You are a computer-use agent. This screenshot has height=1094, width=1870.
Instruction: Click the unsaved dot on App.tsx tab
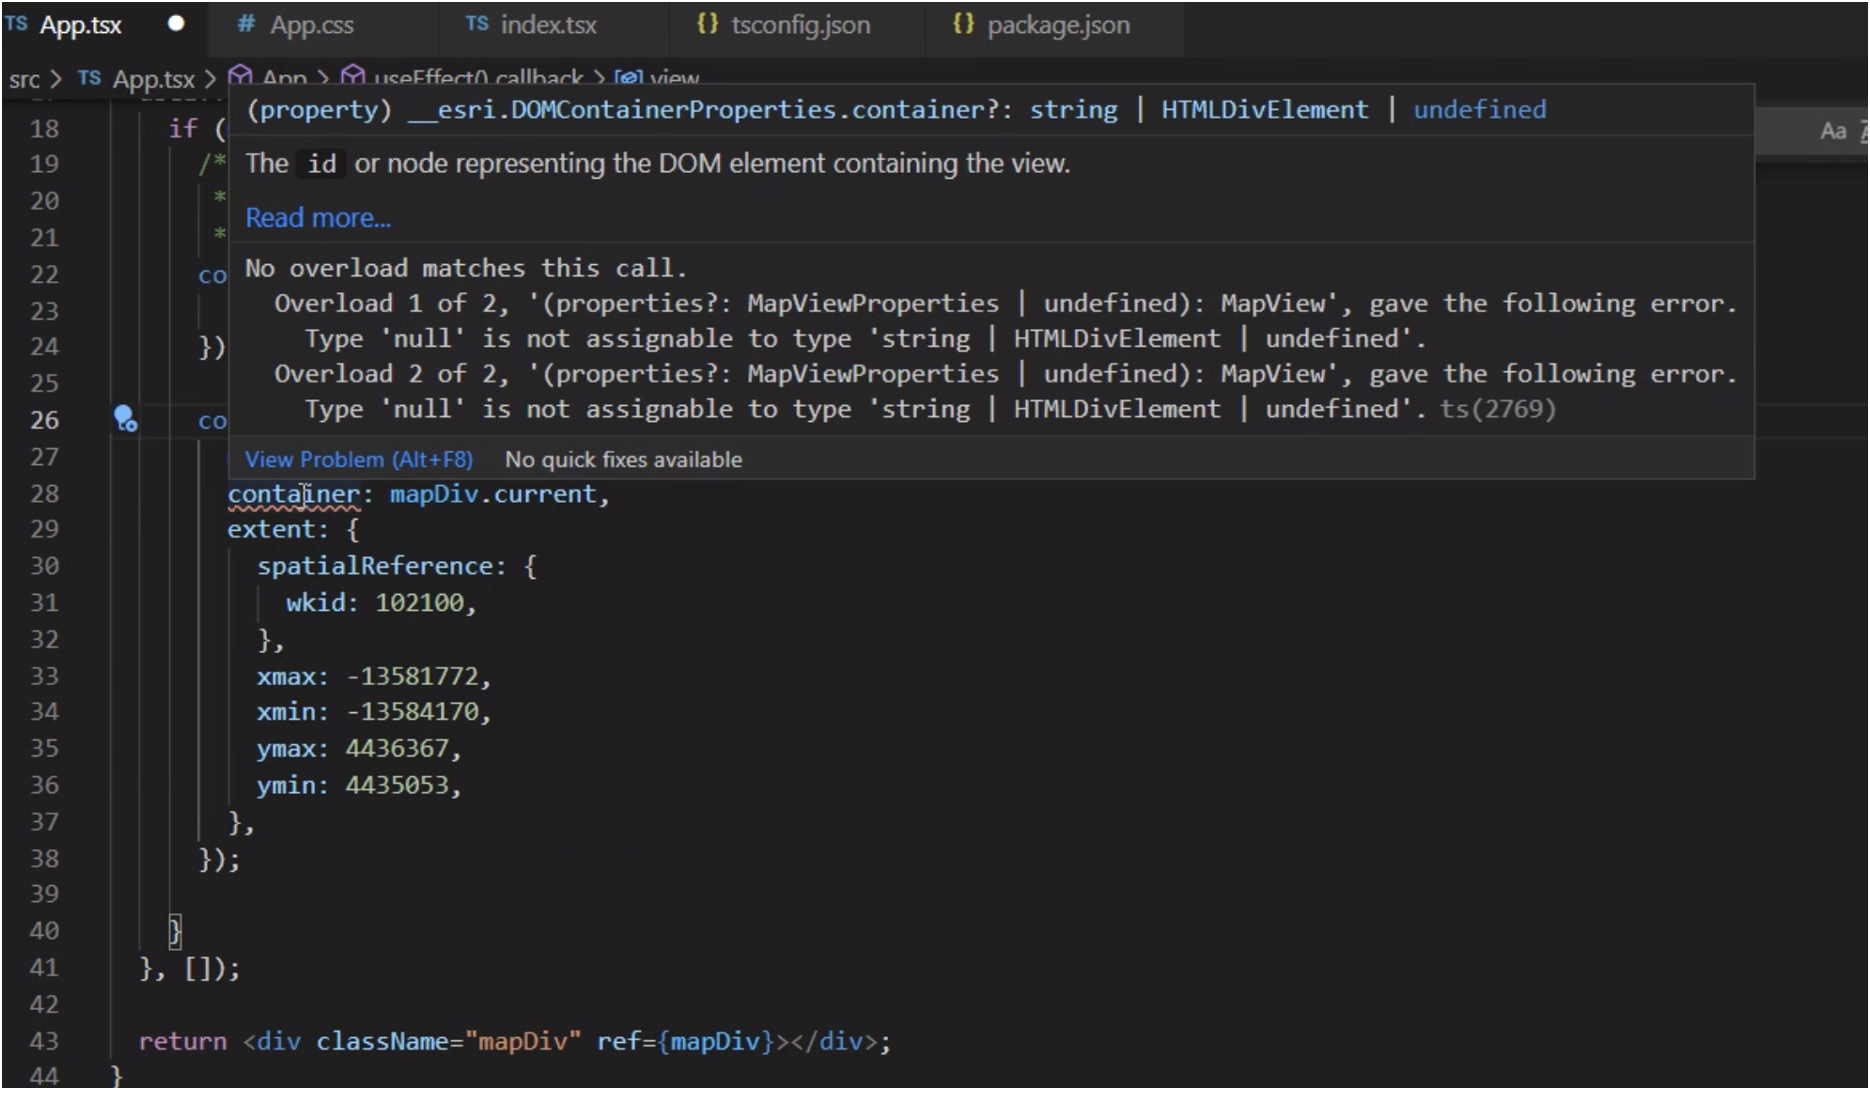[x=176, y=24]
